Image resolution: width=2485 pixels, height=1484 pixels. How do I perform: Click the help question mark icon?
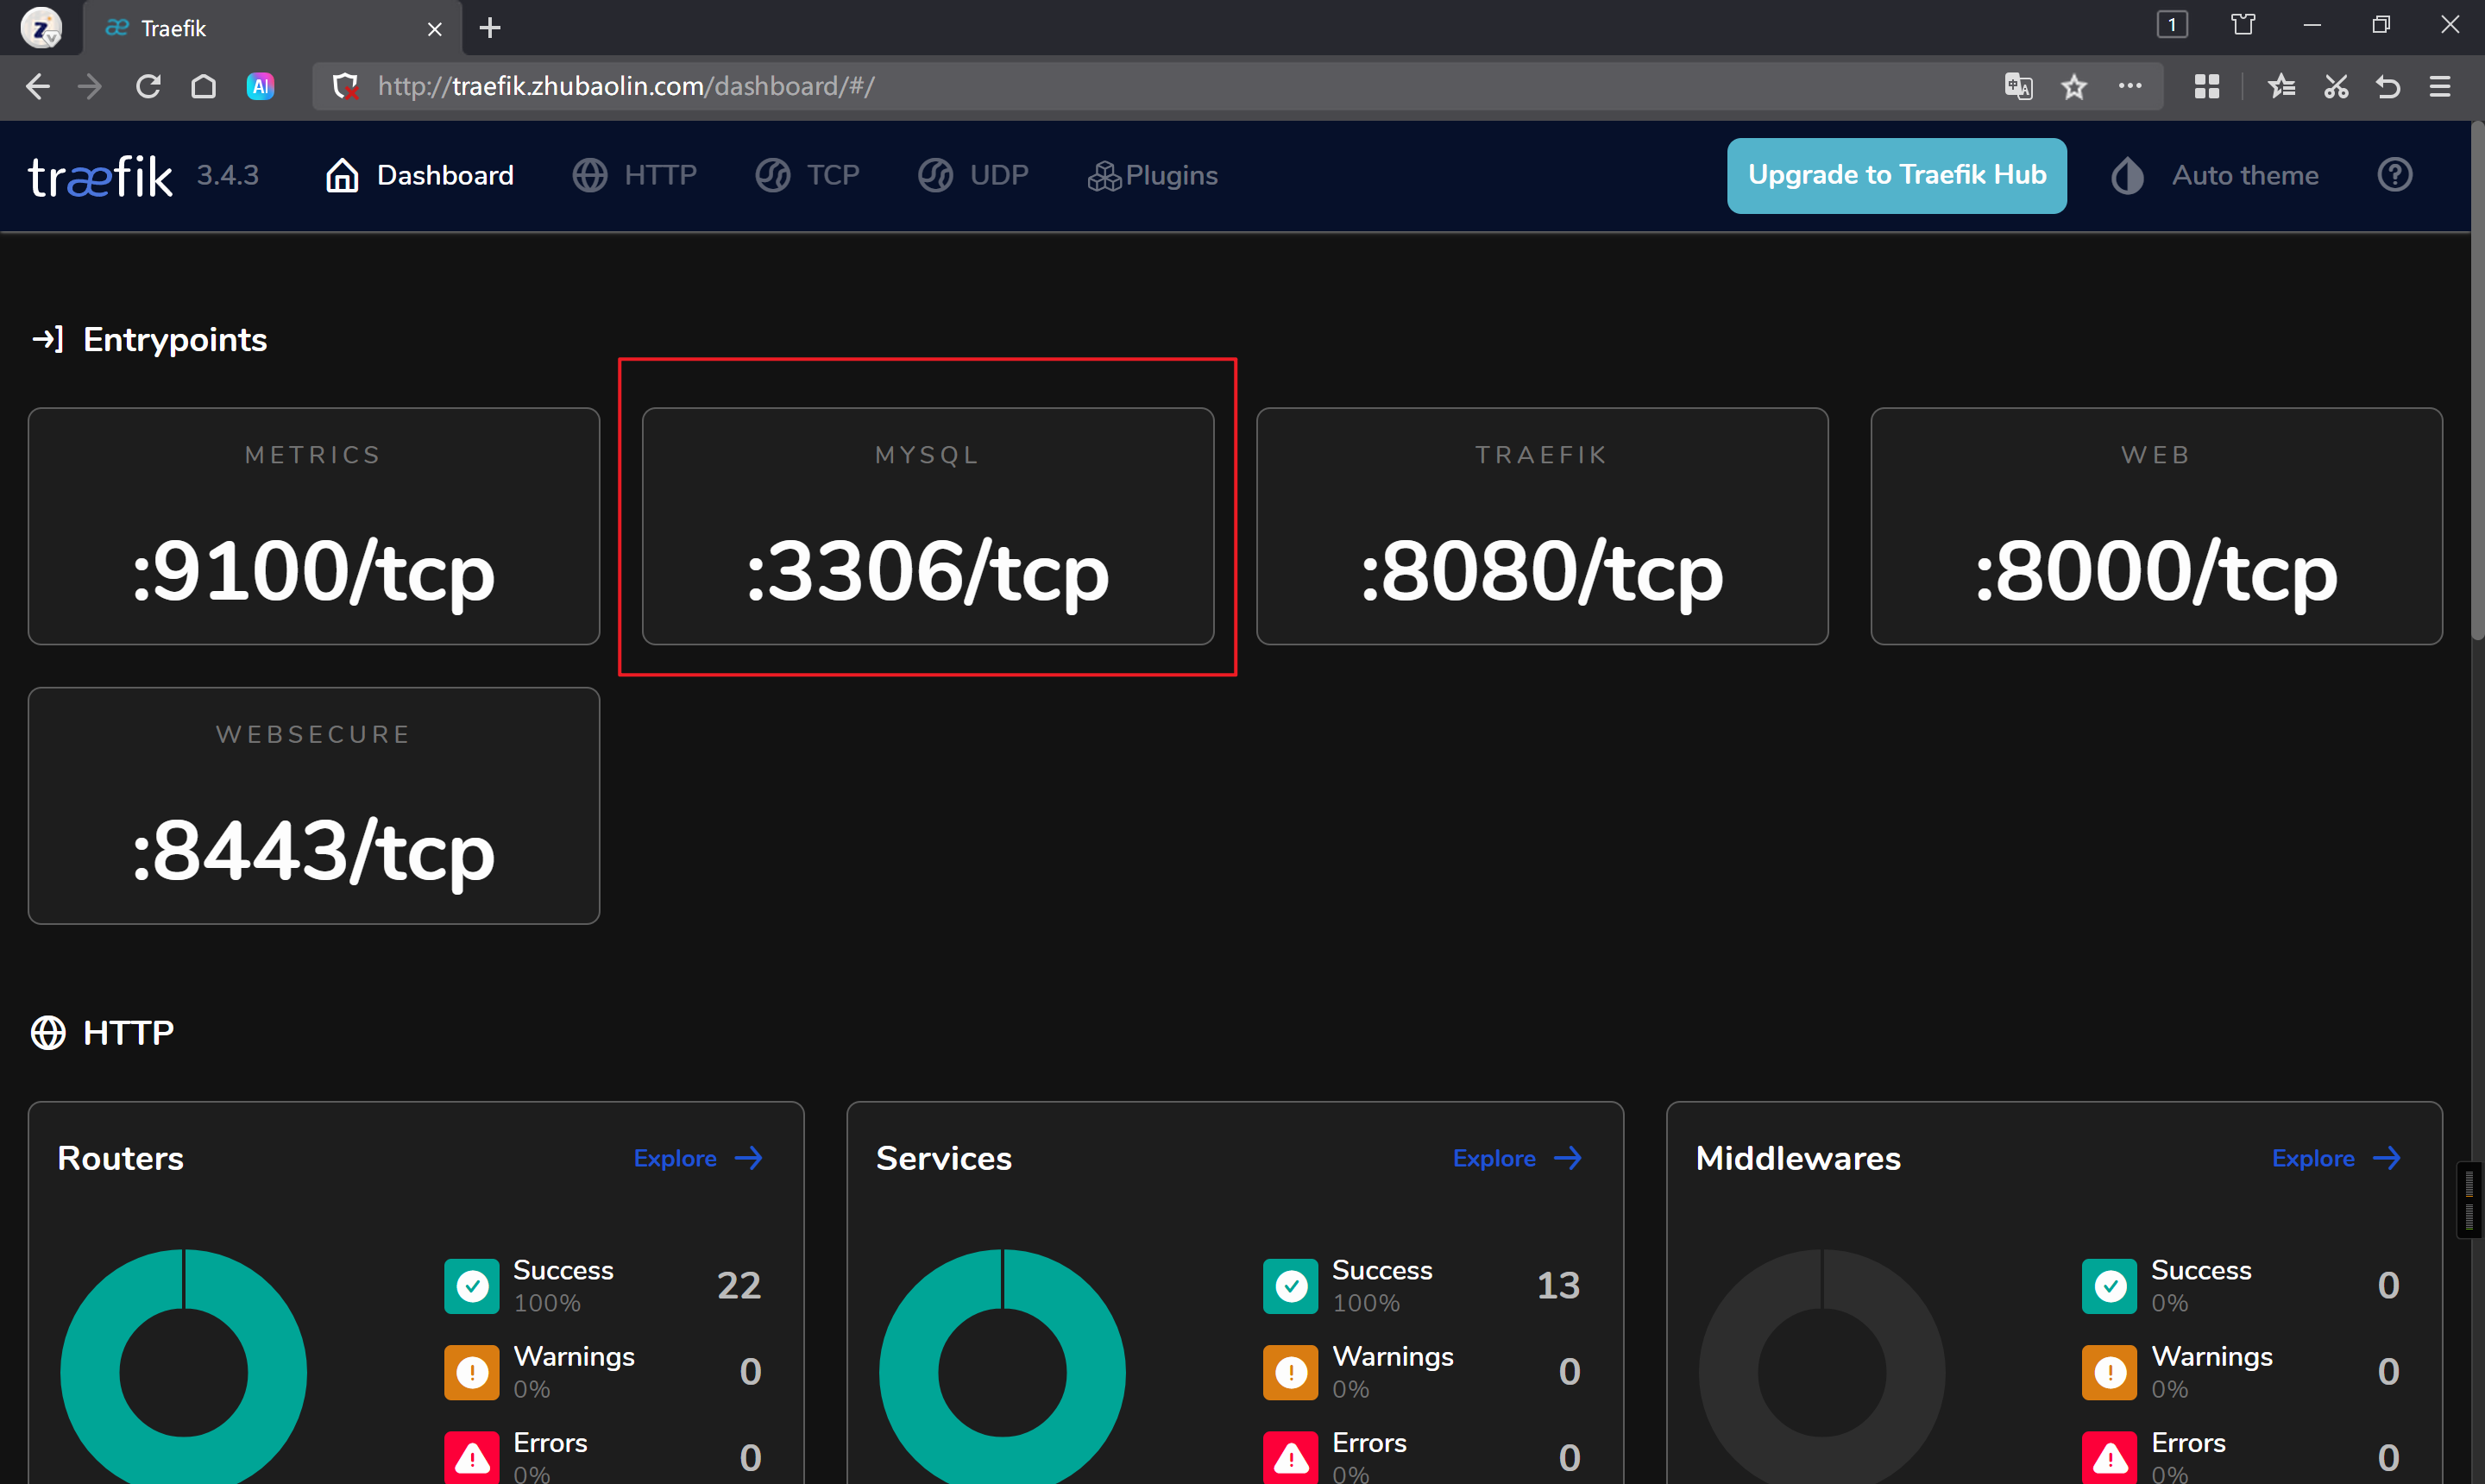[2394, 175]
